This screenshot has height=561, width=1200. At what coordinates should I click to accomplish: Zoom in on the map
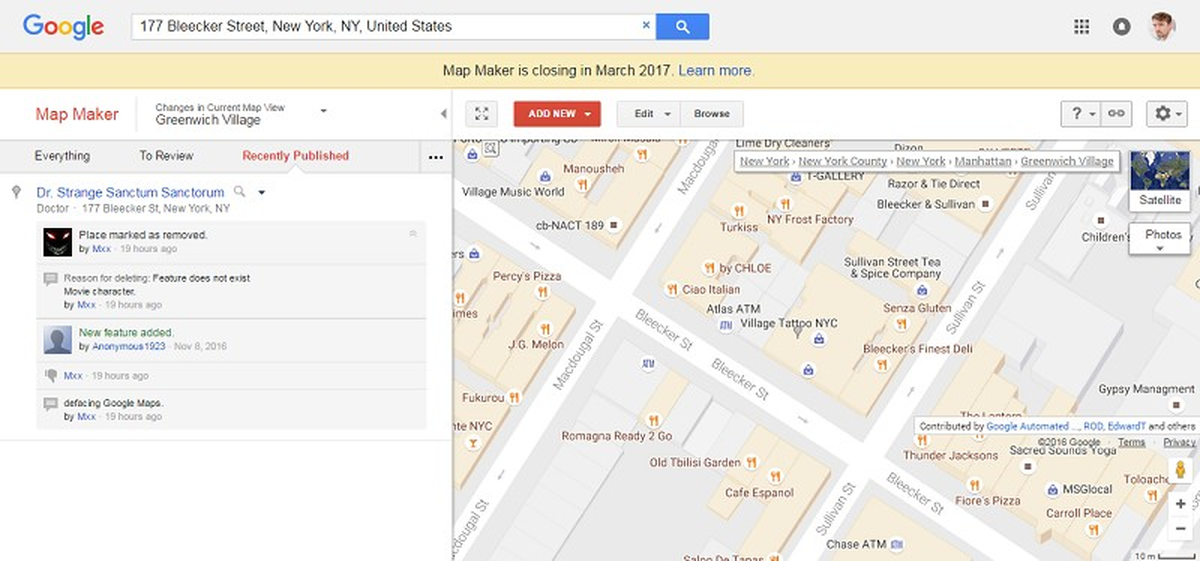coord(1181,504)
